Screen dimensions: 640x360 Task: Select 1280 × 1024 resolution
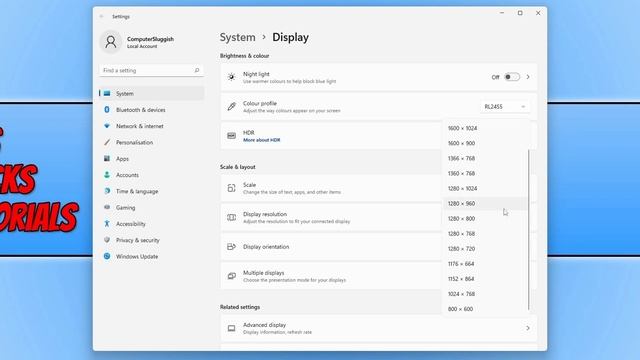click(x=485, y=189)
